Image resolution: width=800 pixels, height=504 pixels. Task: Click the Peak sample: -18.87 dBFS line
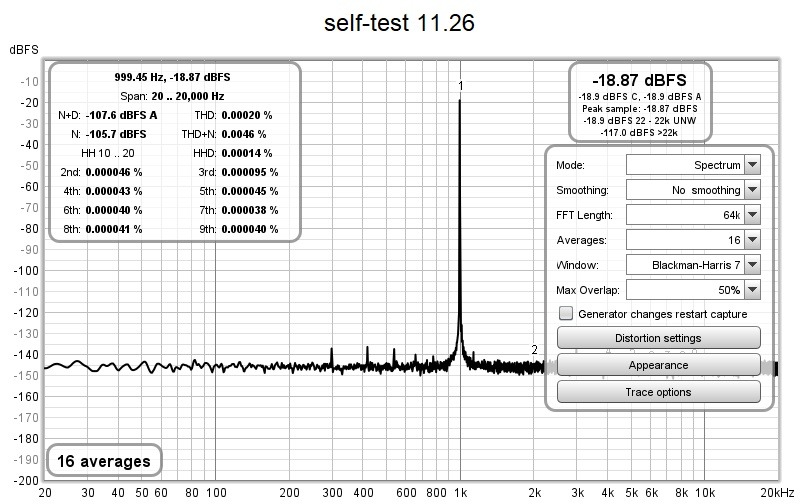click(x=639, y=109)
